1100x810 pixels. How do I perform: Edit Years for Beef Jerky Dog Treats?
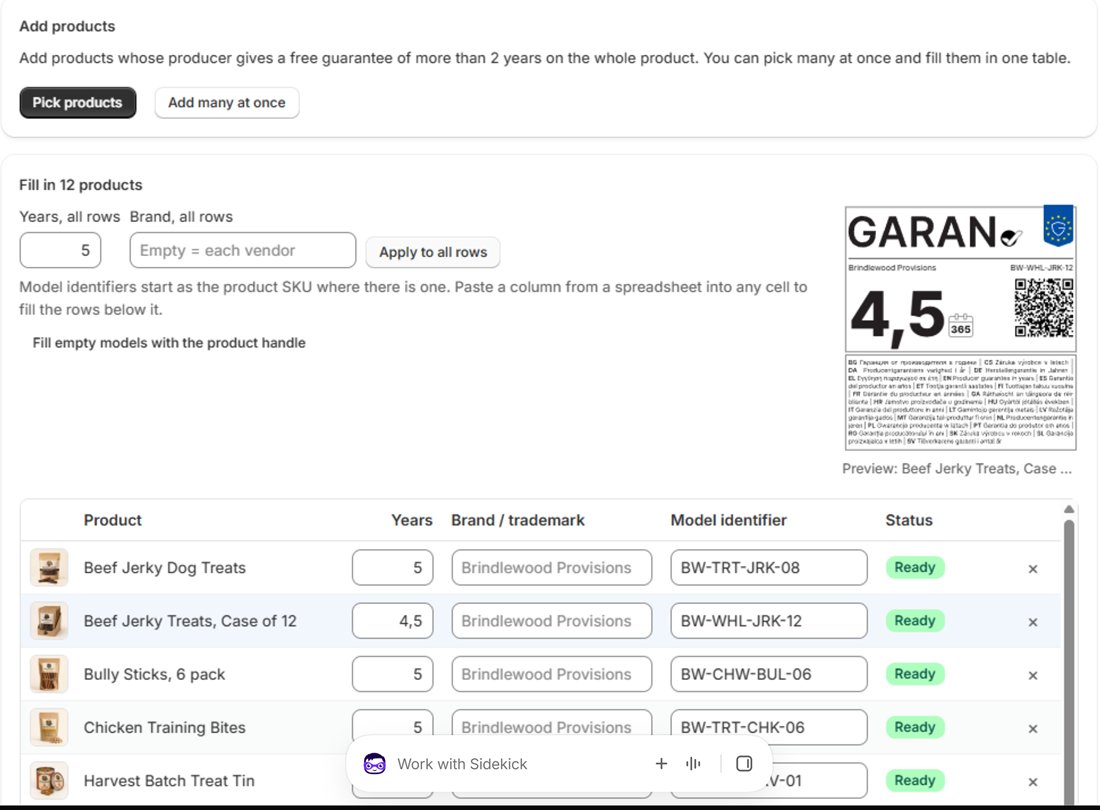pyautogui.click(x=393, y=567)
